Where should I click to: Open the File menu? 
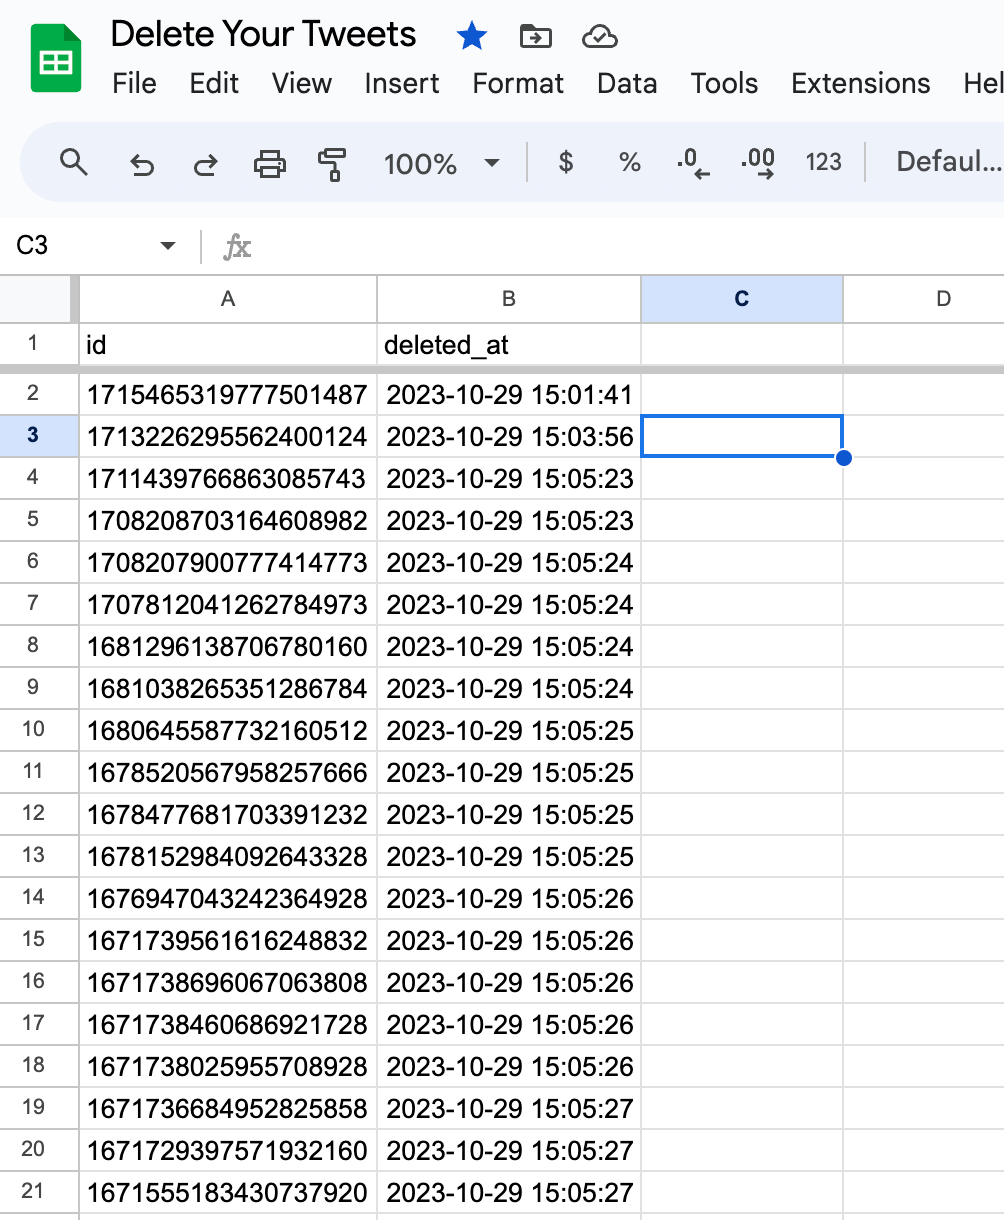[134, 83]
